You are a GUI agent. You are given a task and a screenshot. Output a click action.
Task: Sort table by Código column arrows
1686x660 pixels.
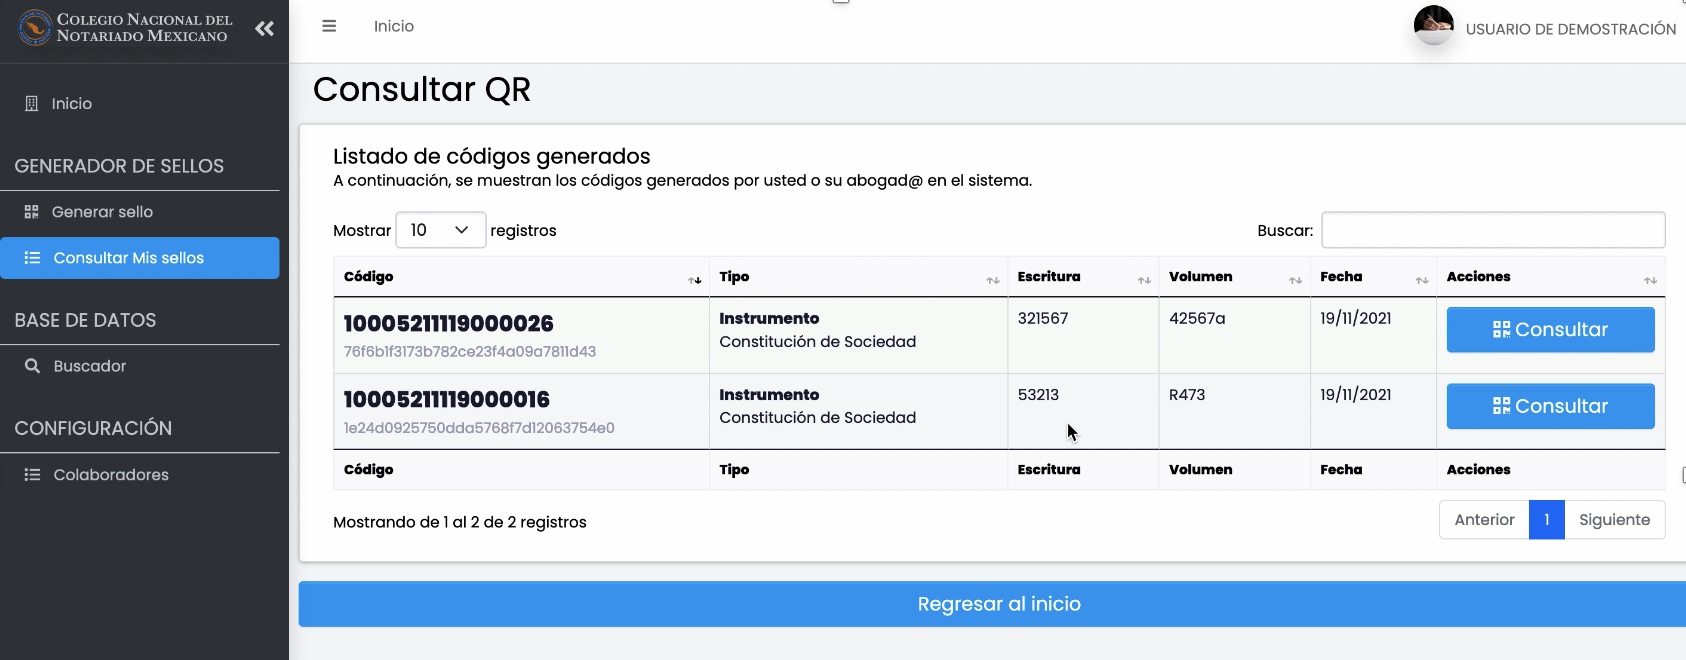[695, 280]
